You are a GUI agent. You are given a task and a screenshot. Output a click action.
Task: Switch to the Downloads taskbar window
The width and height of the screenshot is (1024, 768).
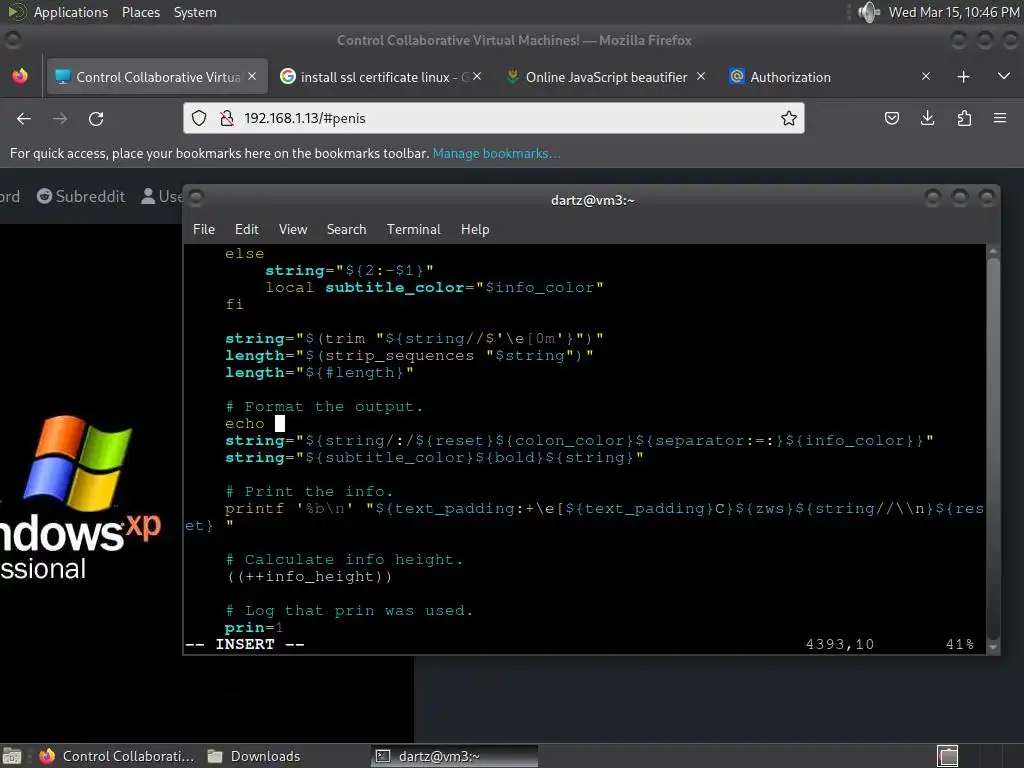click(255, 756)
